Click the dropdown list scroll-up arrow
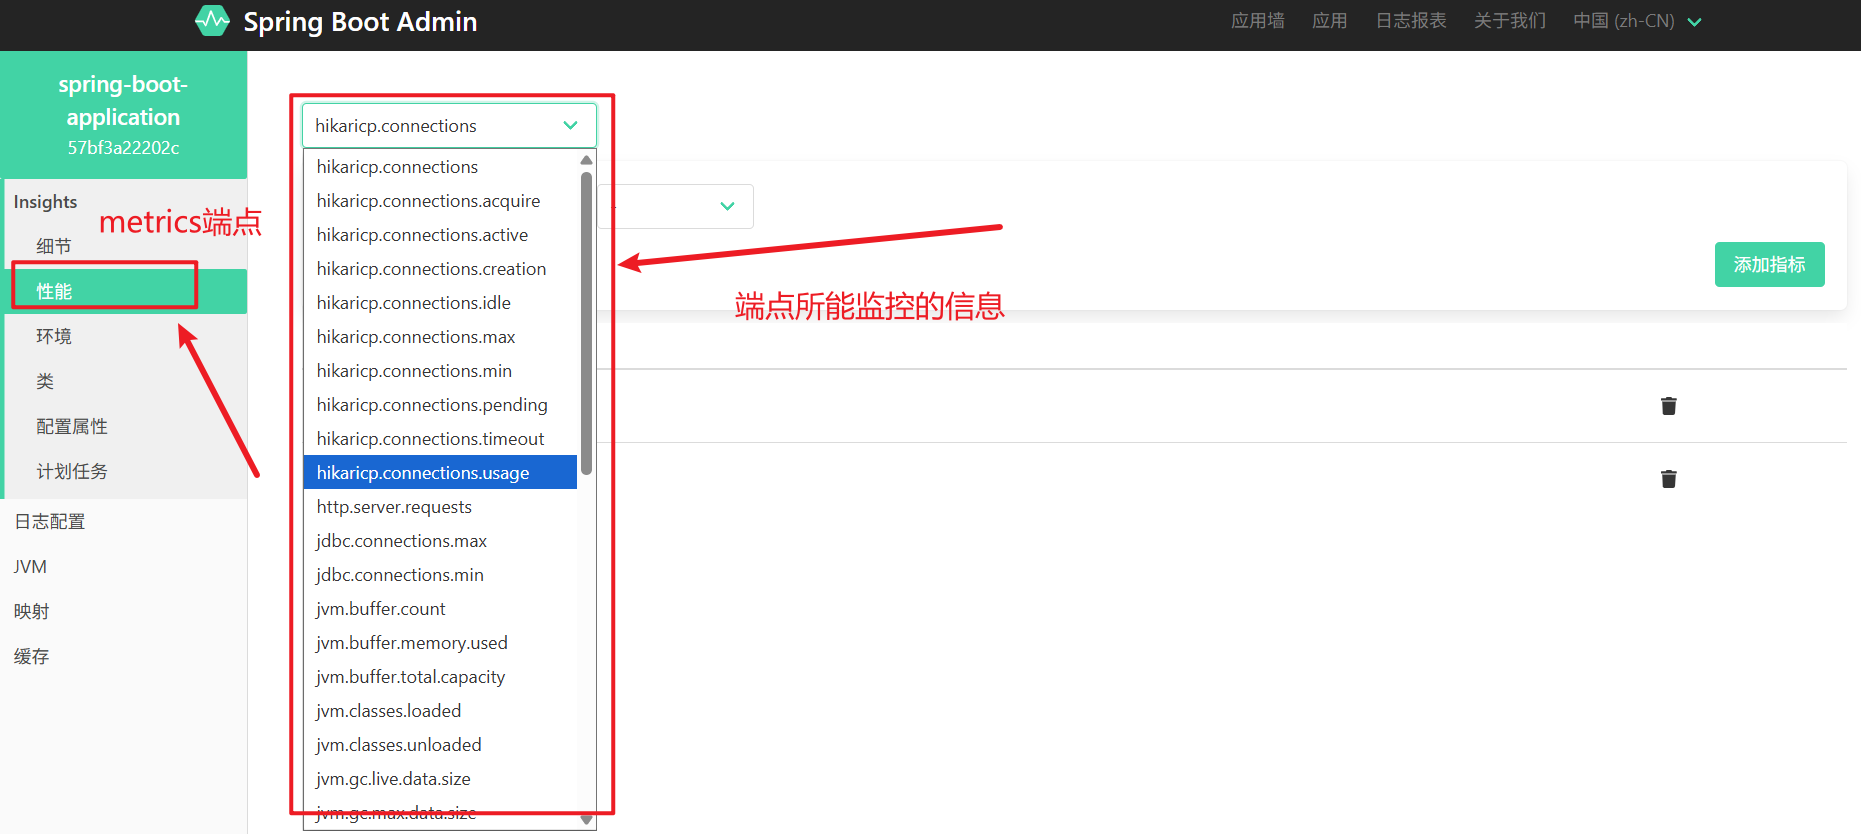Screen dimensions: 1861x834 click(586, 160)
